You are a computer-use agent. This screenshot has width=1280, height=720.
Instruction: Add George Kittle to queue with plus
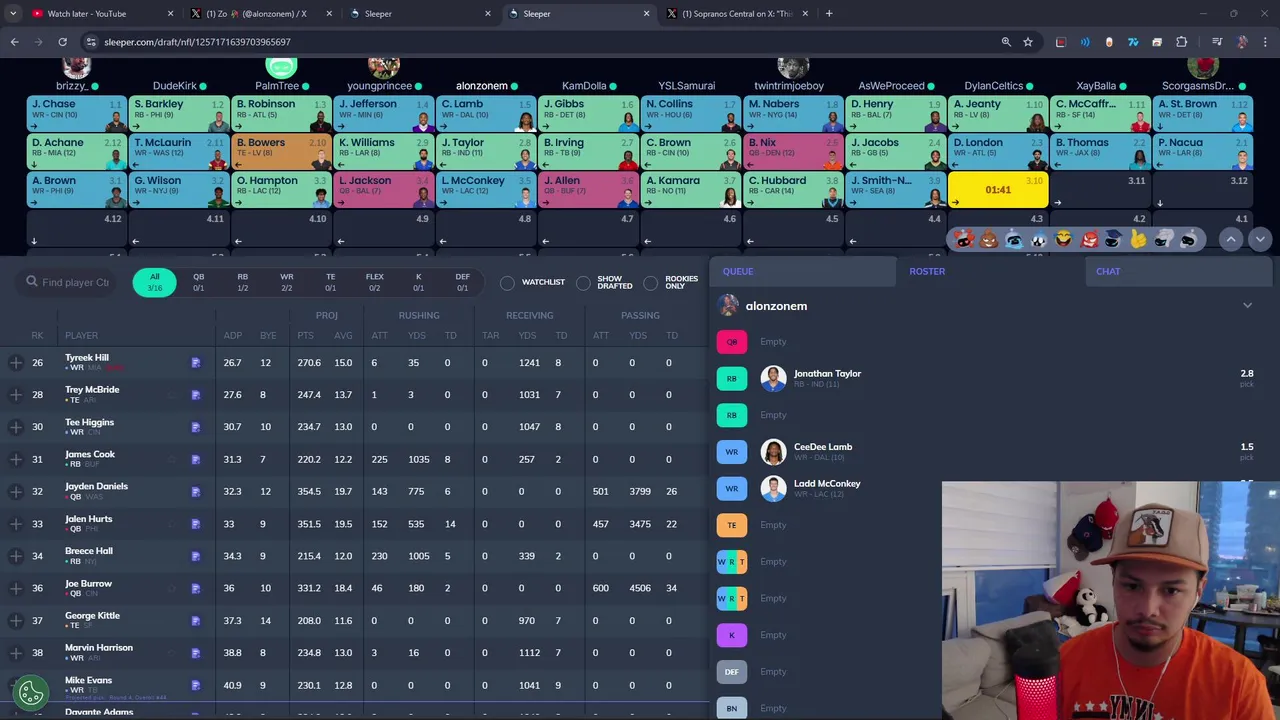tap(15, 621)
